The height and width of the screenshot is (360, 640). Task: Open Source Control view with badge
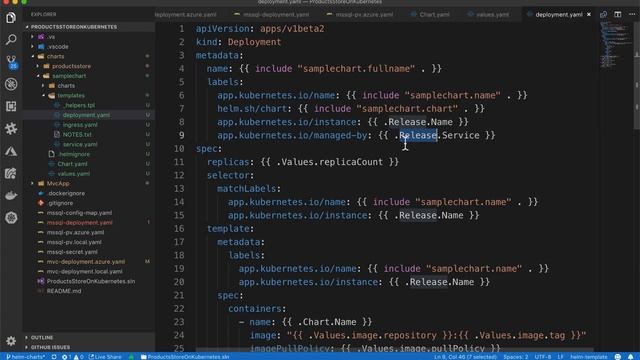11,62
